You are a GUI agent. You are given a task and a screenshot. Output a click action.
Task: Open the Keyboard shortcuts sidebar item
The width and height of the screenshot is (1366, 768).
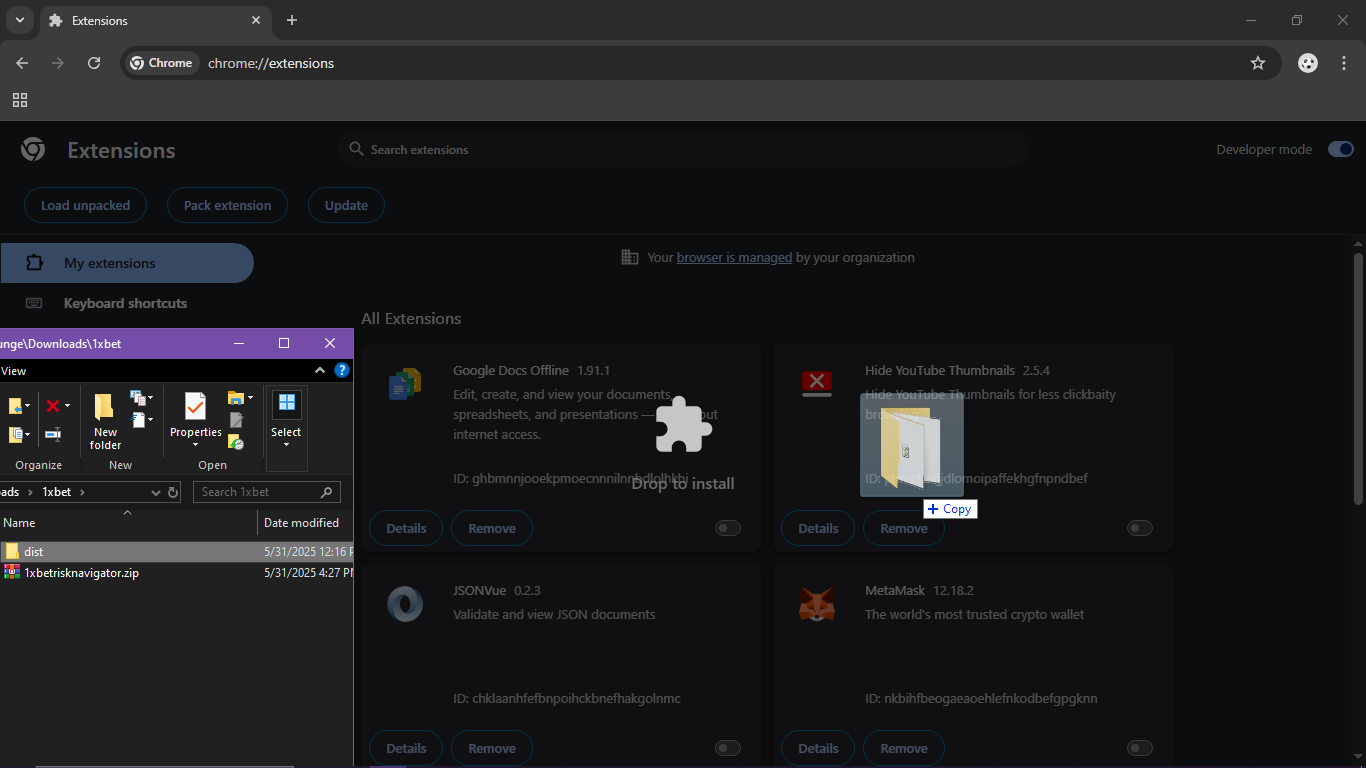125,303
